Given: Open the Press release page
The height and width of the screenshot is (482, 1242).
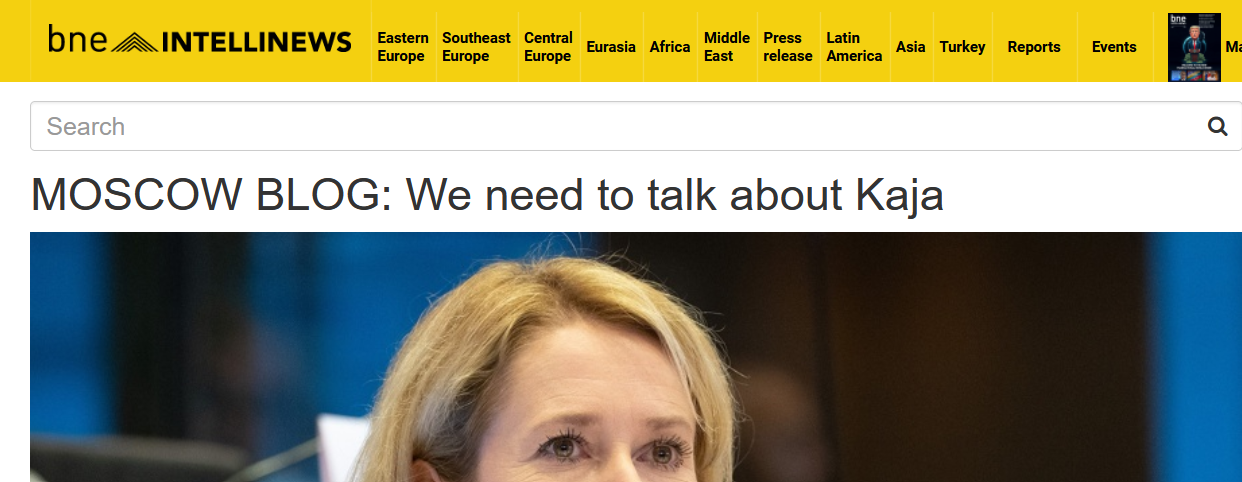Looking at the screenshot, I should (x=788, y=47).
